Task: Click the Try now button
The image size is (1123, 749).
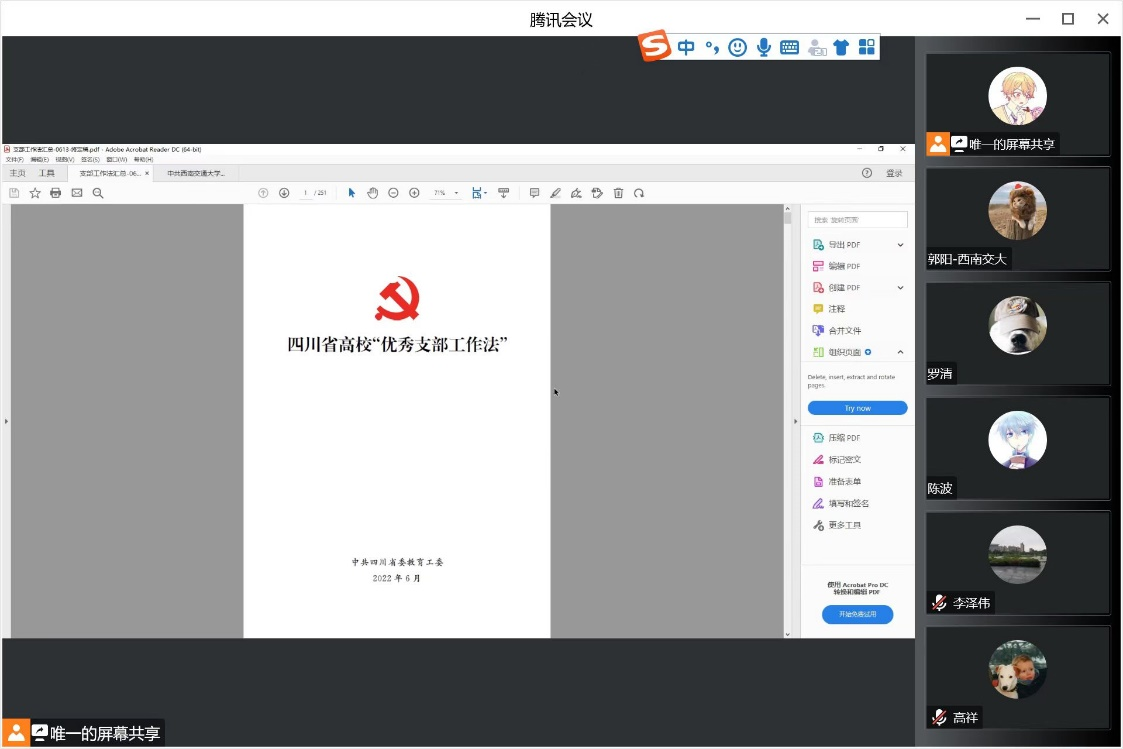Action: [x=857, y=408]
